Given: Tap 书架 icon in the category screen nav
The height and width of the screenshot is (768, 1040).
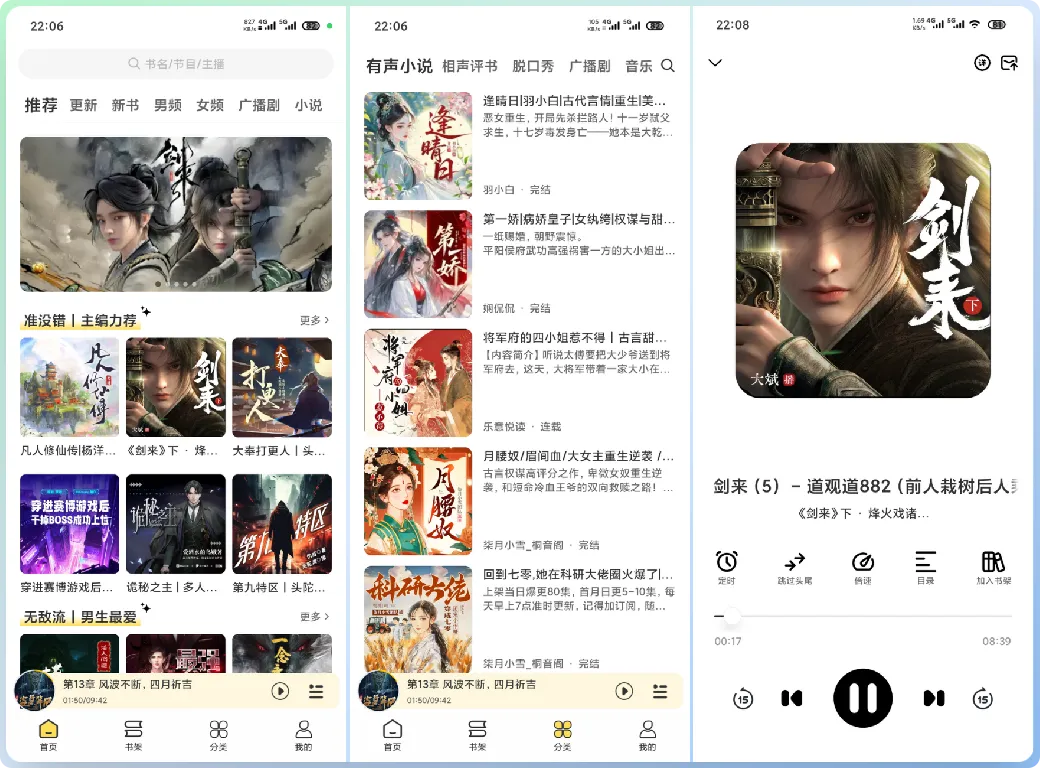Looking at the screenshot, I should [x=477, y=730].
